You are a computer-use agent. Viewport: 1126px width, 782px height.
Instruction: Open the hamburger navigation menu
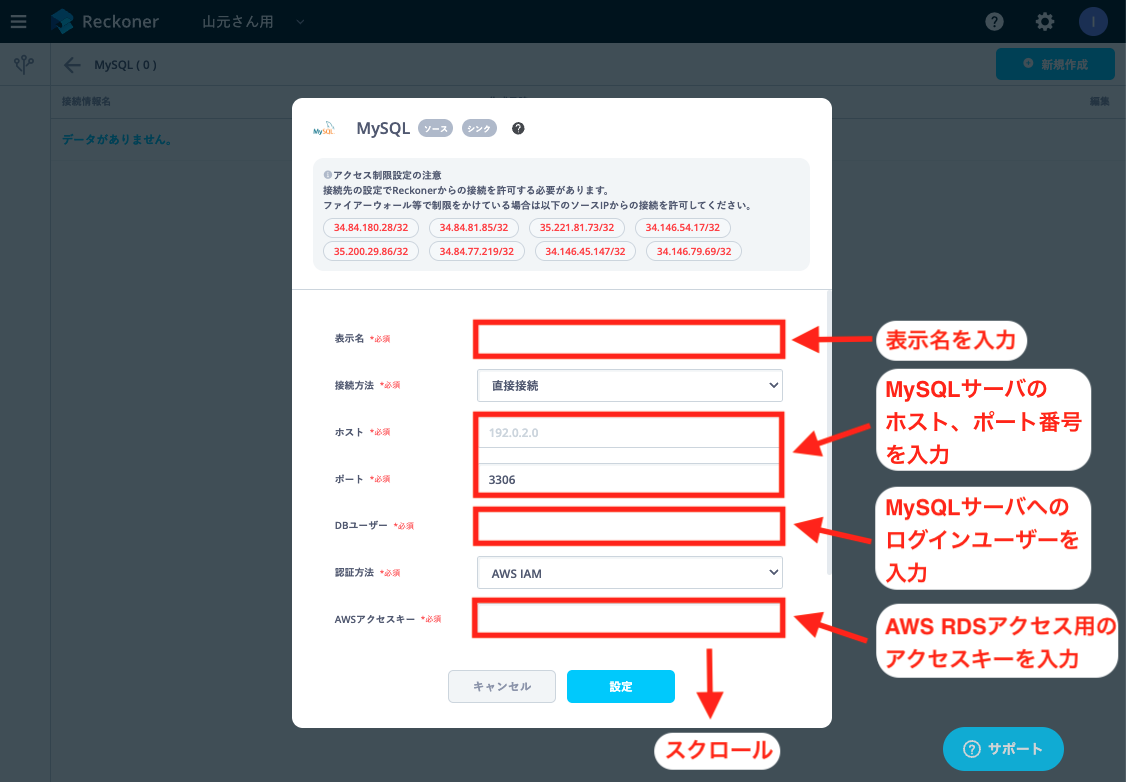pyautogui.click(x=19, y=22)
